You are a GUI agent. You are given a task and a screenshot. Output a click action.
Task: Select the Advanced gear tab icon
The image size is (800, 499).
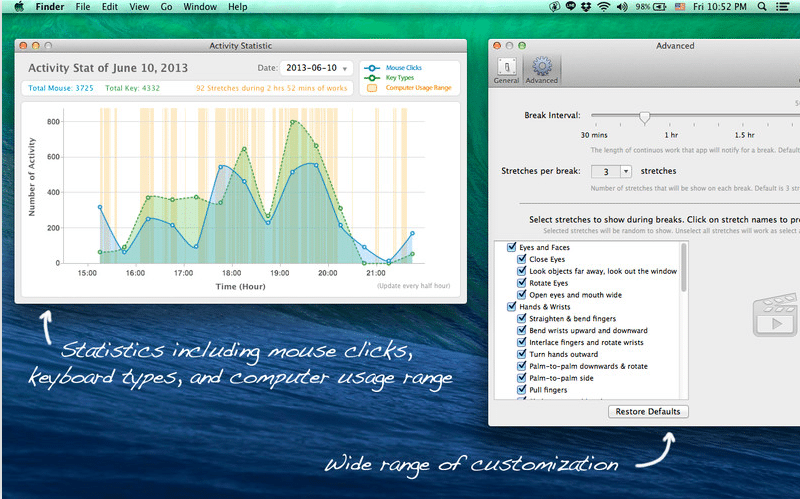542,66
